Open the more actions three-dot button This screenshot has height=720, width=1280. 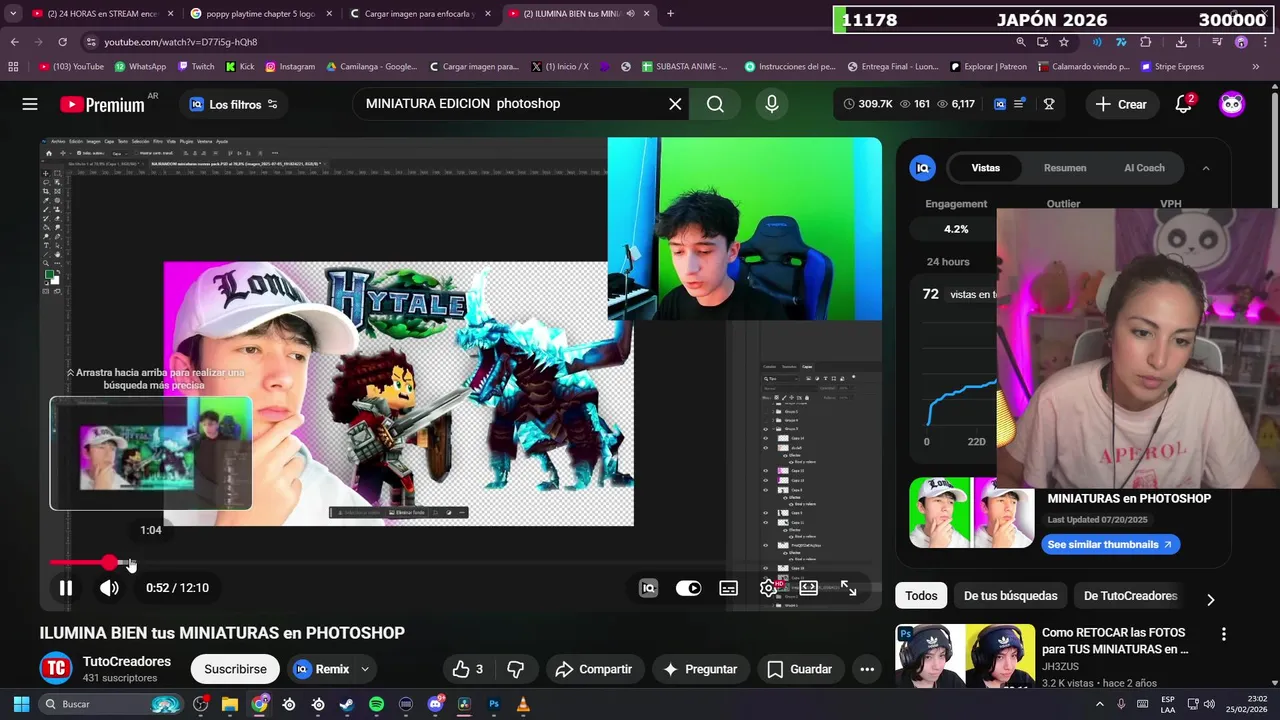(x=867, y=669)
